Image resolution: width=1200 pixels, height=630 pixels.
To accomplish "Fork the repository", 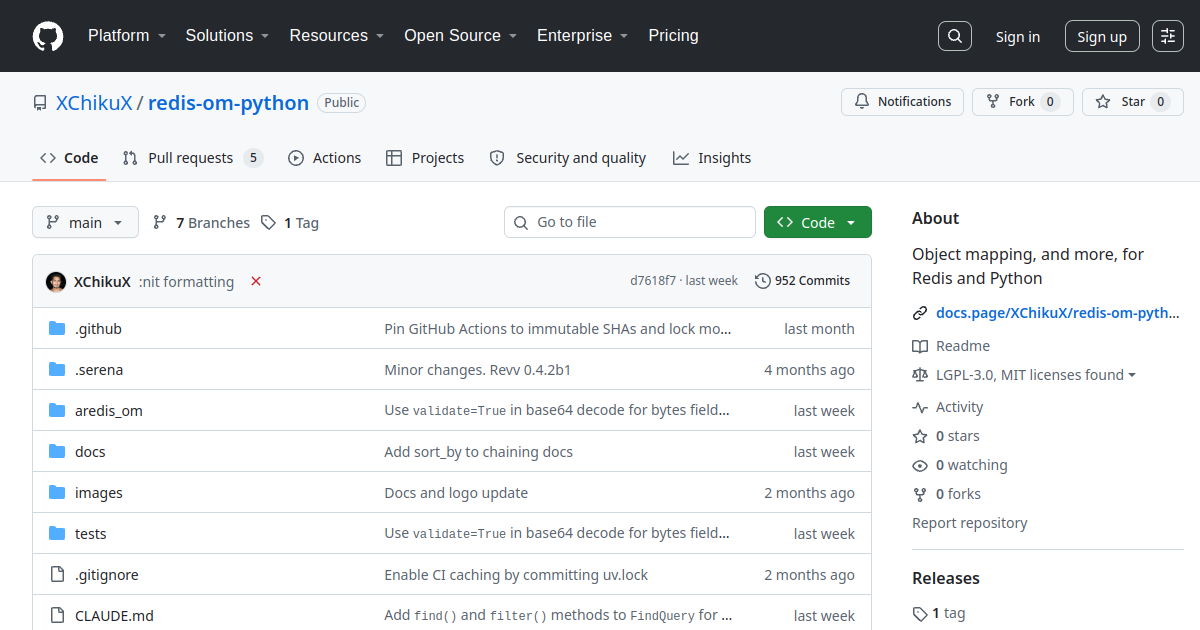I will pos(1022,102).
